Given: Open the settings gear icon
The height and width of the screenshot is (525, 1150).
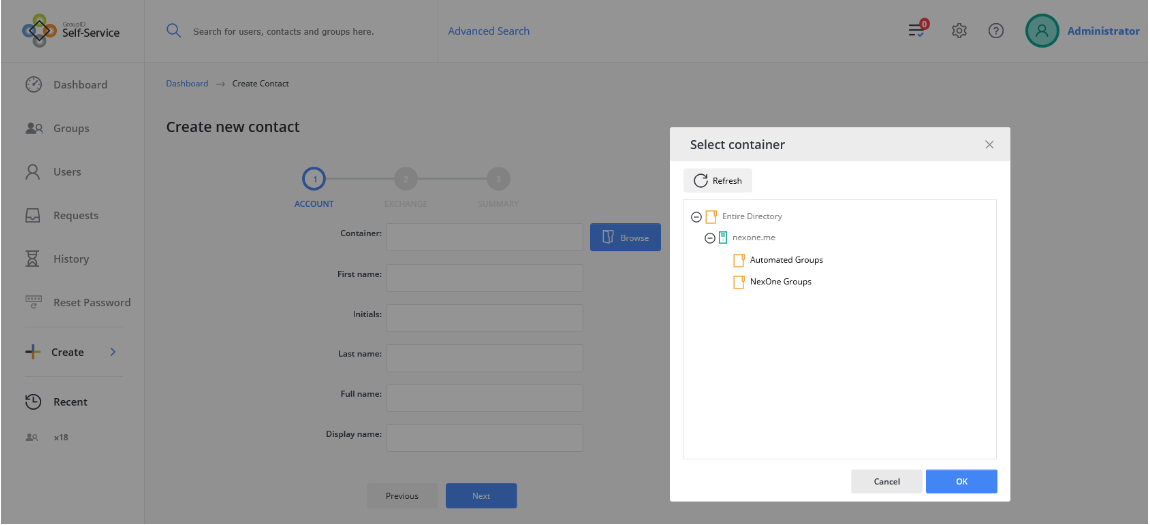Looking at the screenshot, I should click(x=959, y=31).
